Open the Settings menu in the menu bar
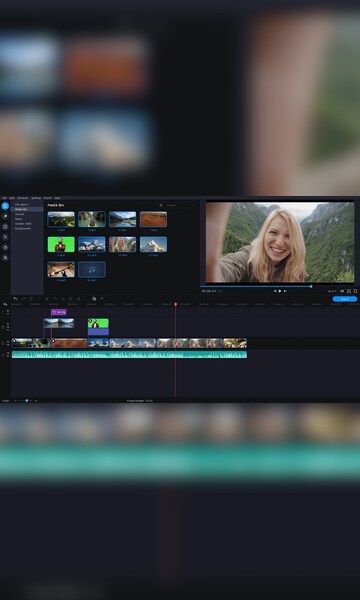Viewport: 360px width, 600px height. [x=36, y=198]
